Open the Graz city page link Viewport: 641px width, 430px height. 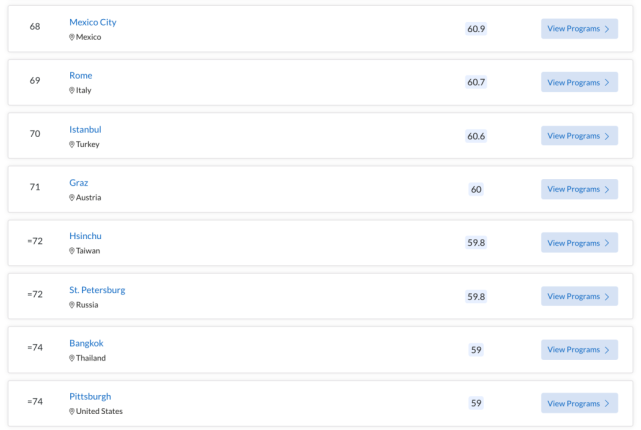click(x=78, y=183)
